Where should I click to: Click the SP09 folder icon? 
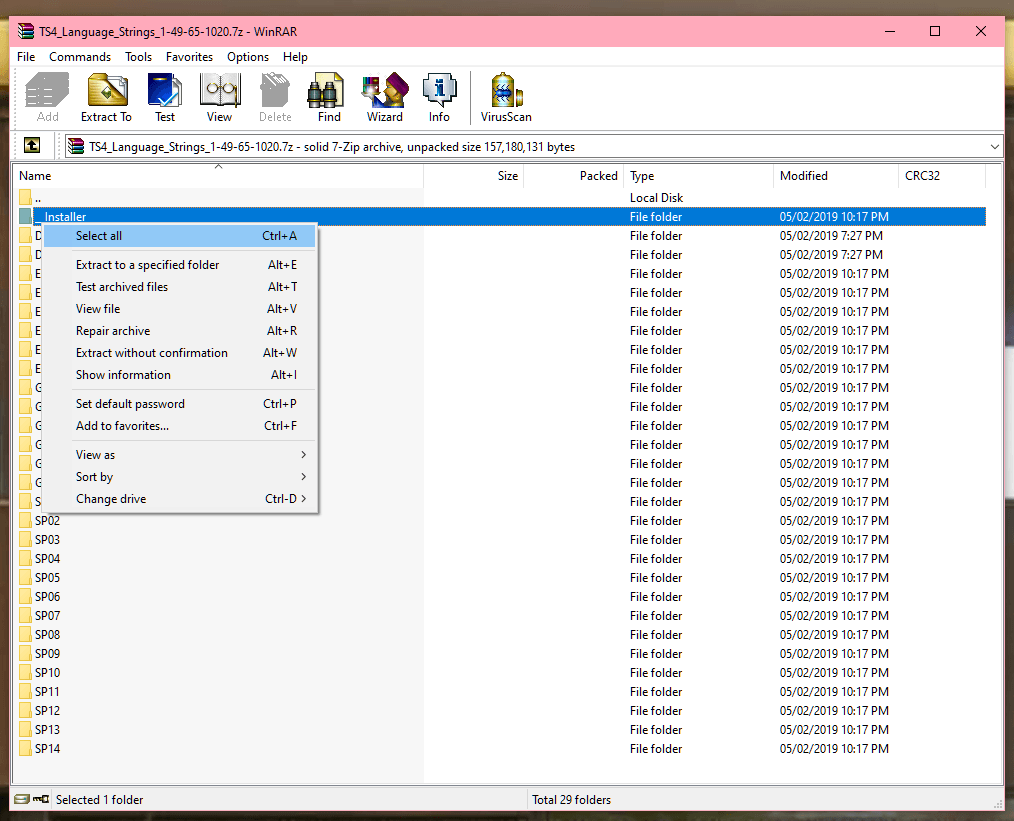(25, 654)
